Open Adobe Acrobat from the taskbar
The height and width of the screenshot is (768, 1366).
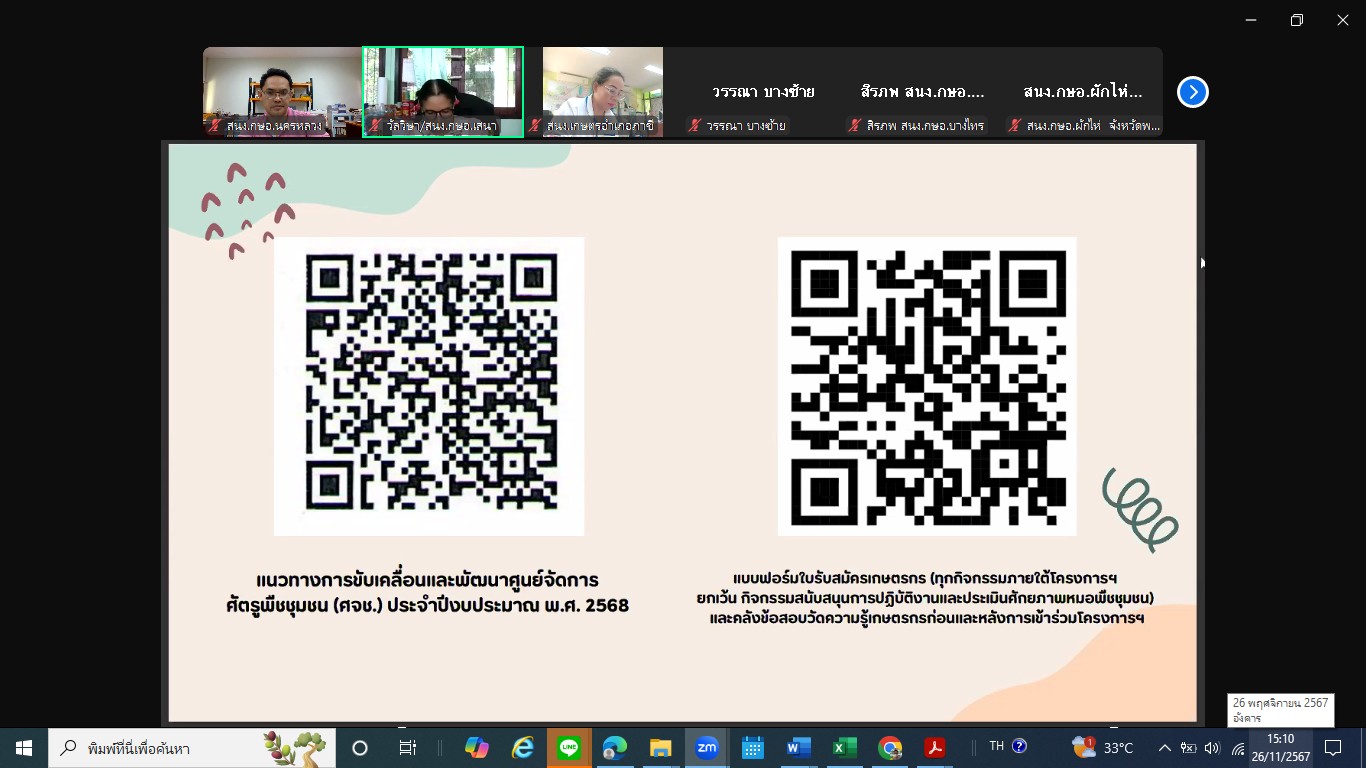(935, 748)
